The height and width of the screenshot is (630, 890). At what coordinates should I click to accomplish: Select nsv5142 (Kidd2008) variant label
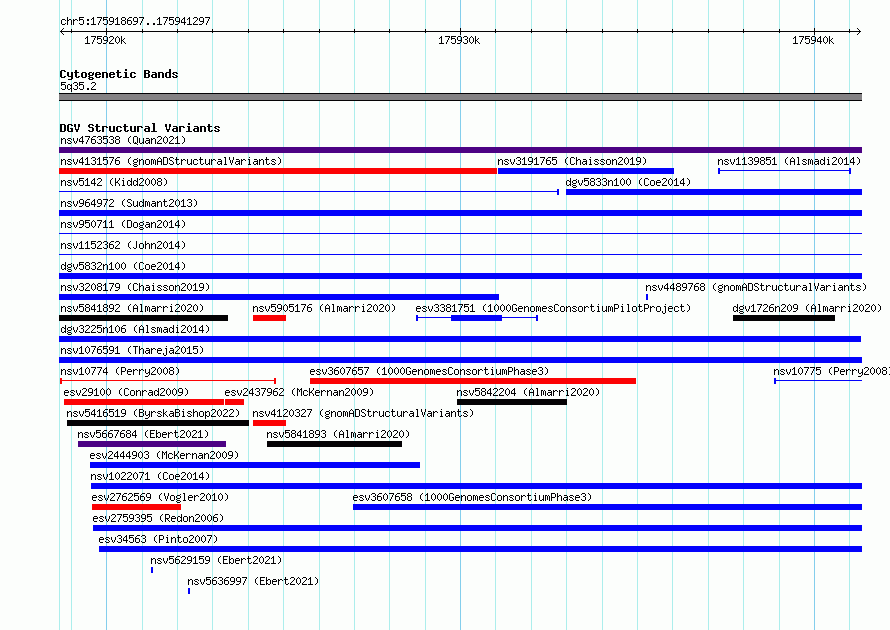coord(114,182)
